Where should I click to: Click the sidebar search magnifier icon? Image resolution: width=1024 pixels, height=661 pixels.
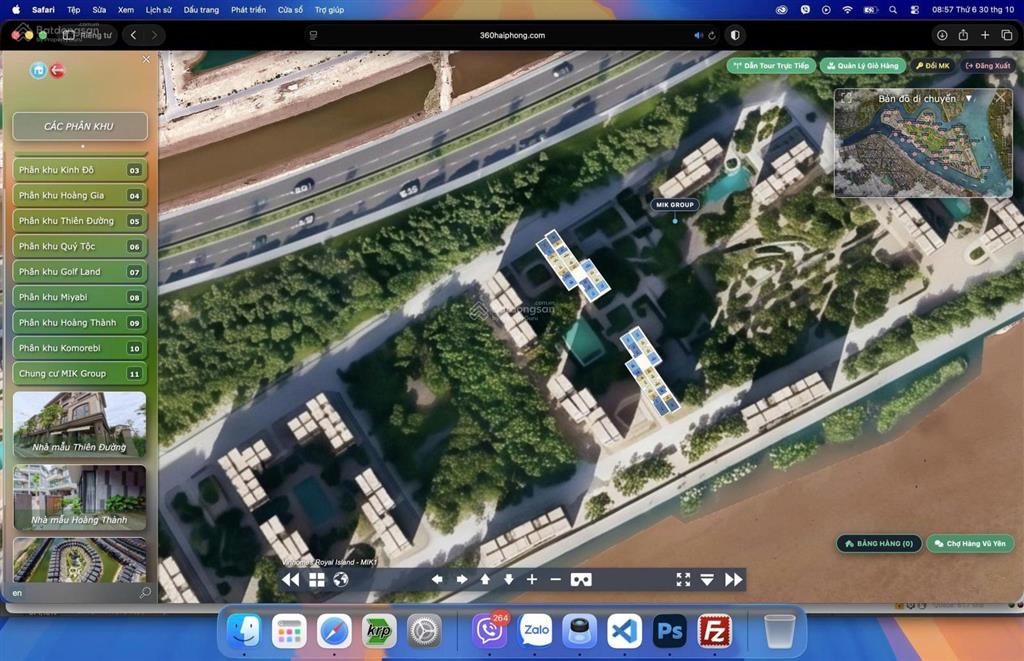pos(145,592)
